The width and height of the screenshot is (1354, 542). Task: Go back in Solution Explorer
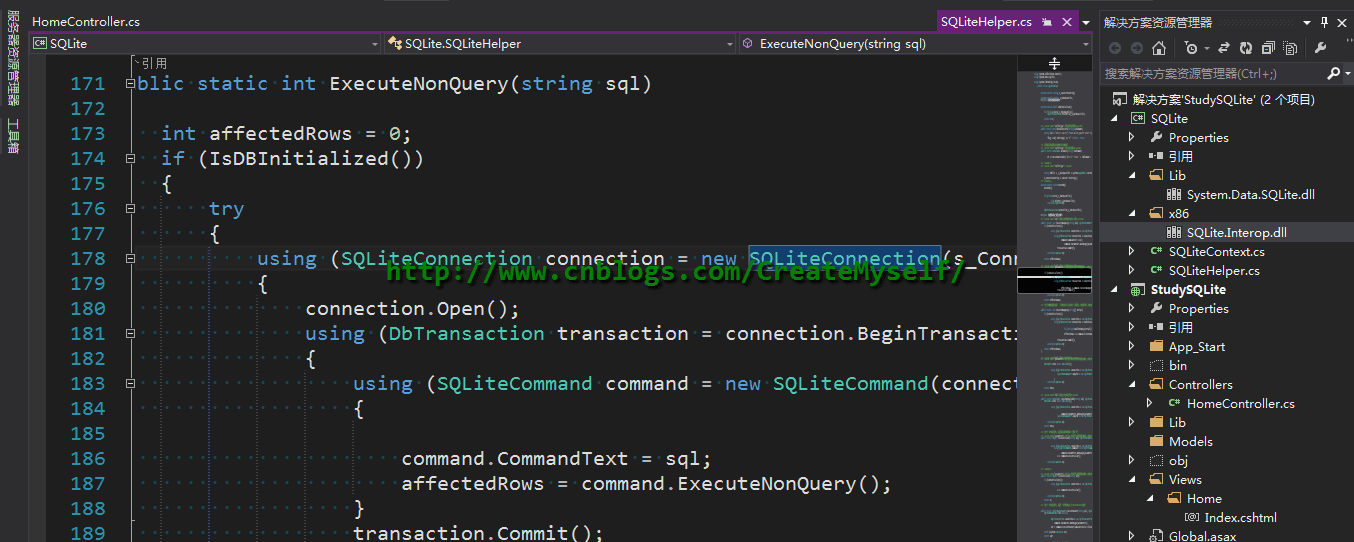tap(1114, 48)
